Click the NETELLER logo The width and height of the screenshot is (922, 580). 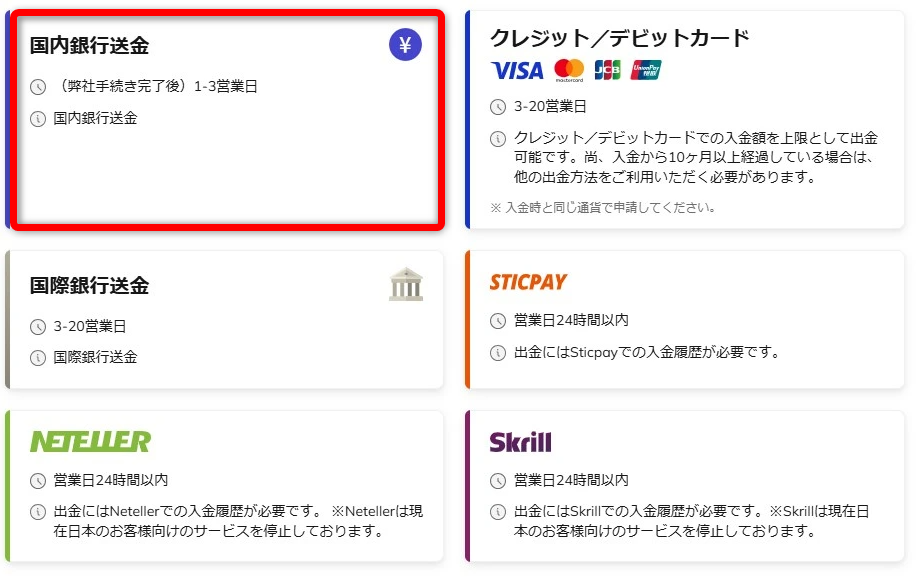(90, 442)
